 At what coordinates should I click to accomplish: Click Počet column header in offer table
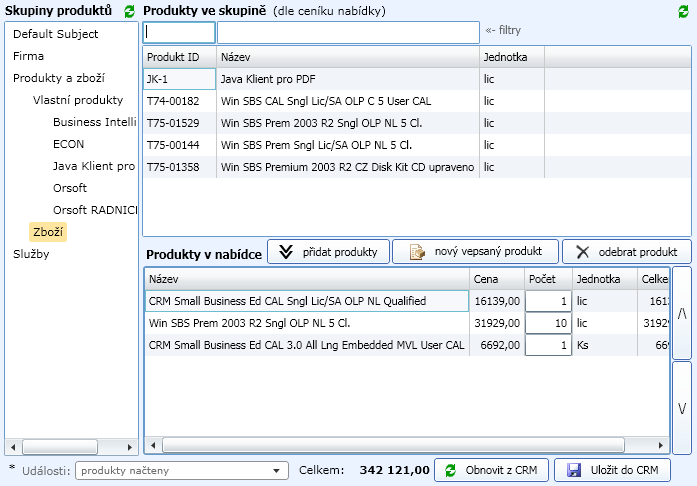click(x=549, y=279)
